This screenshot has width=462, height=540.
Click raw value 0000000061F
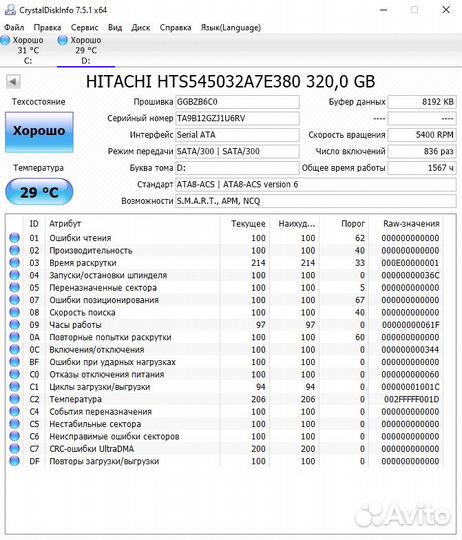[x=410, y=325]
